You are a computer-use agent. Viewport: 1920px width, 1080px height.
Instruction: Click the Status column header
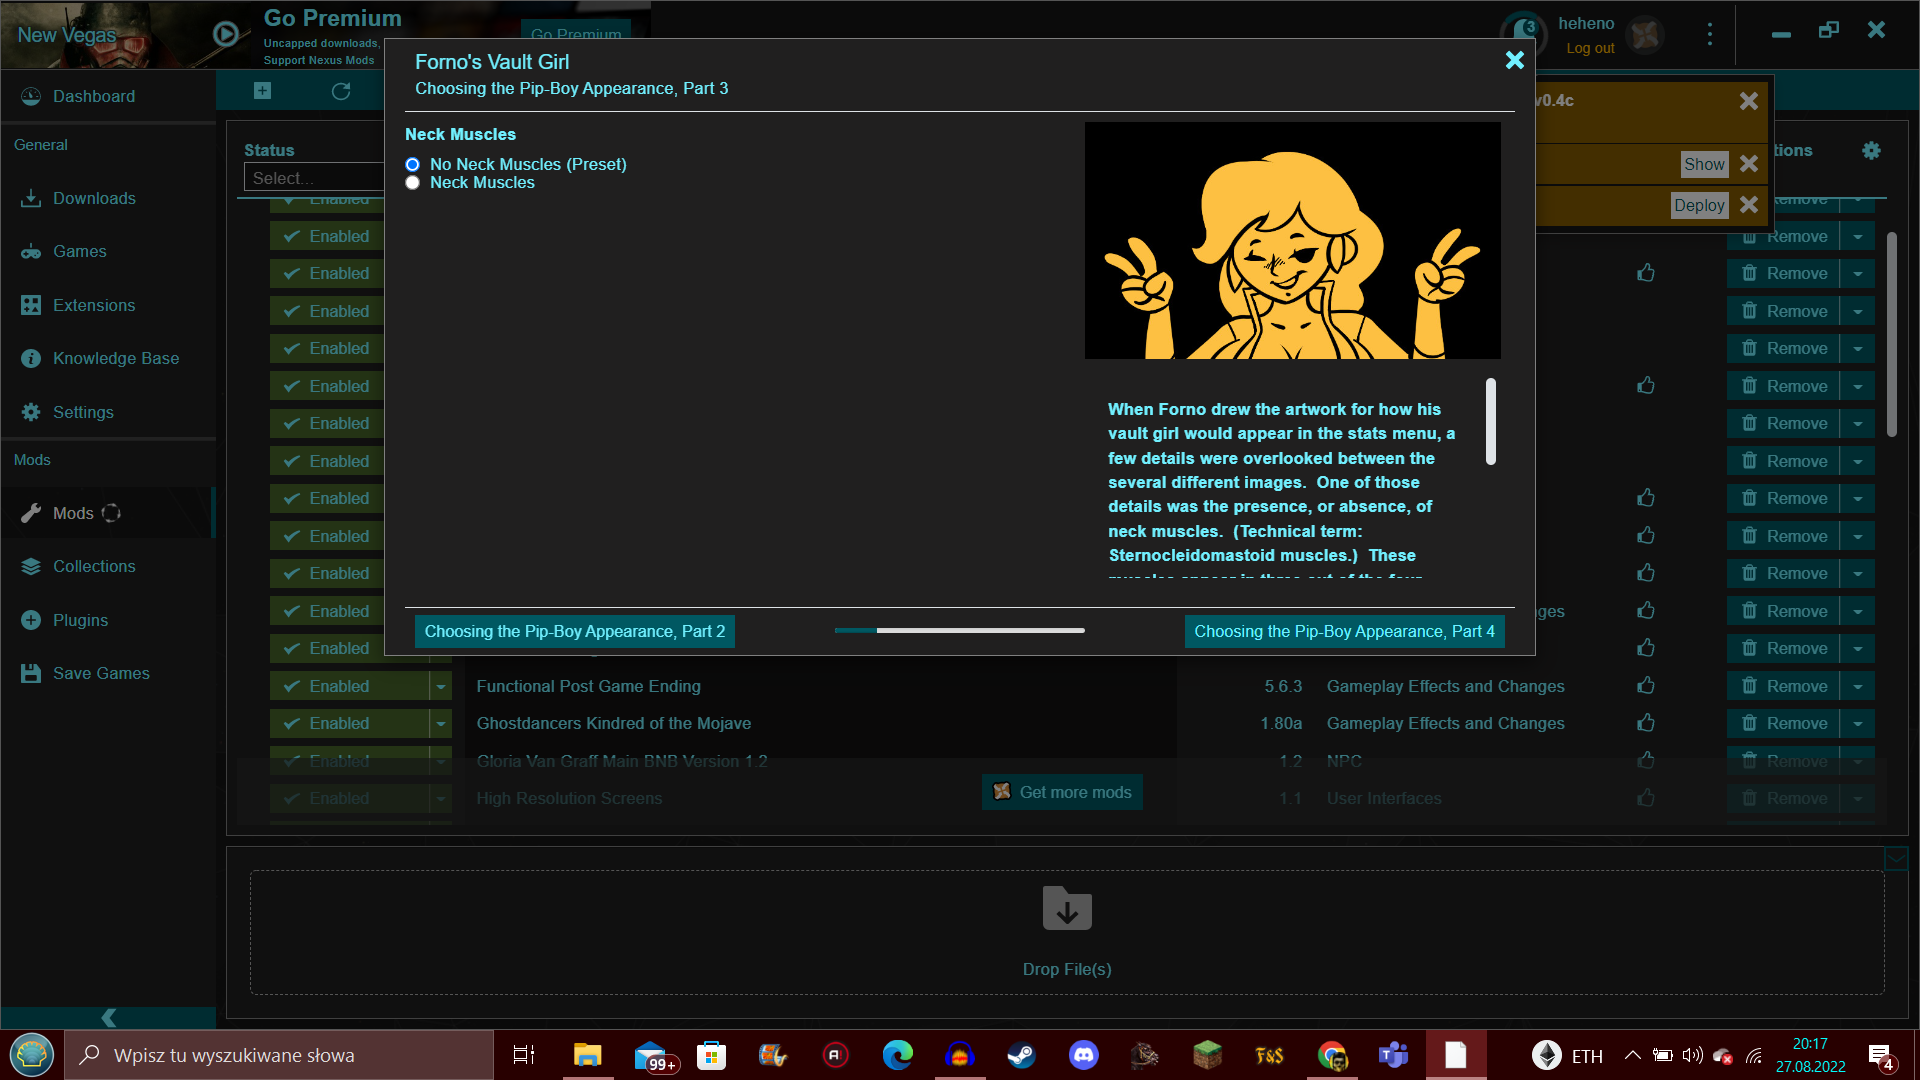pos(269,150)
